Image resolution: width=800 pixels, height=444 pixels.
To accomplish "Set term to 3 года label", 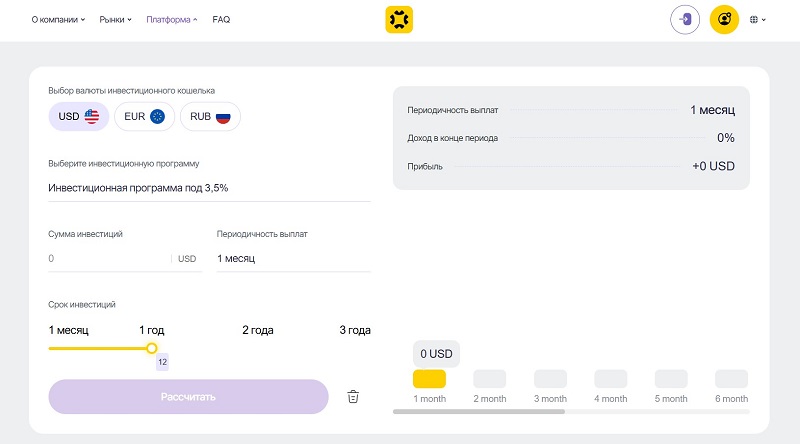I will 355,330.
